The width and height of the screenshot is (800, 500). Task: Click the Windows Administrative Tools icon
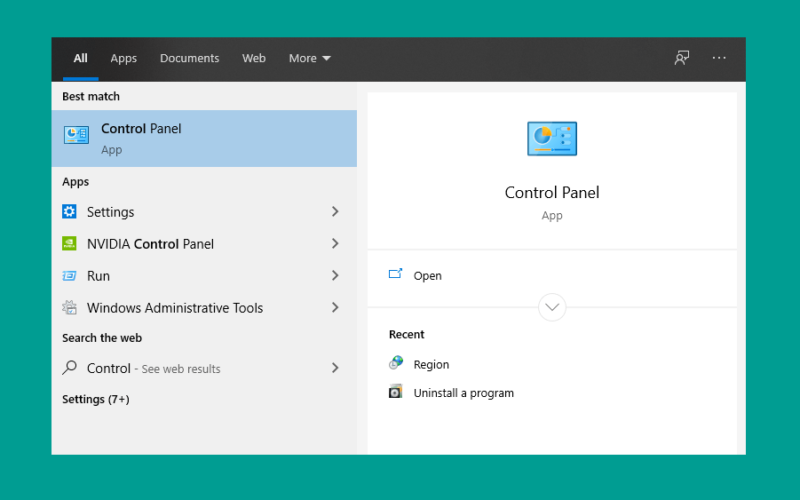(x=69, y=308)
